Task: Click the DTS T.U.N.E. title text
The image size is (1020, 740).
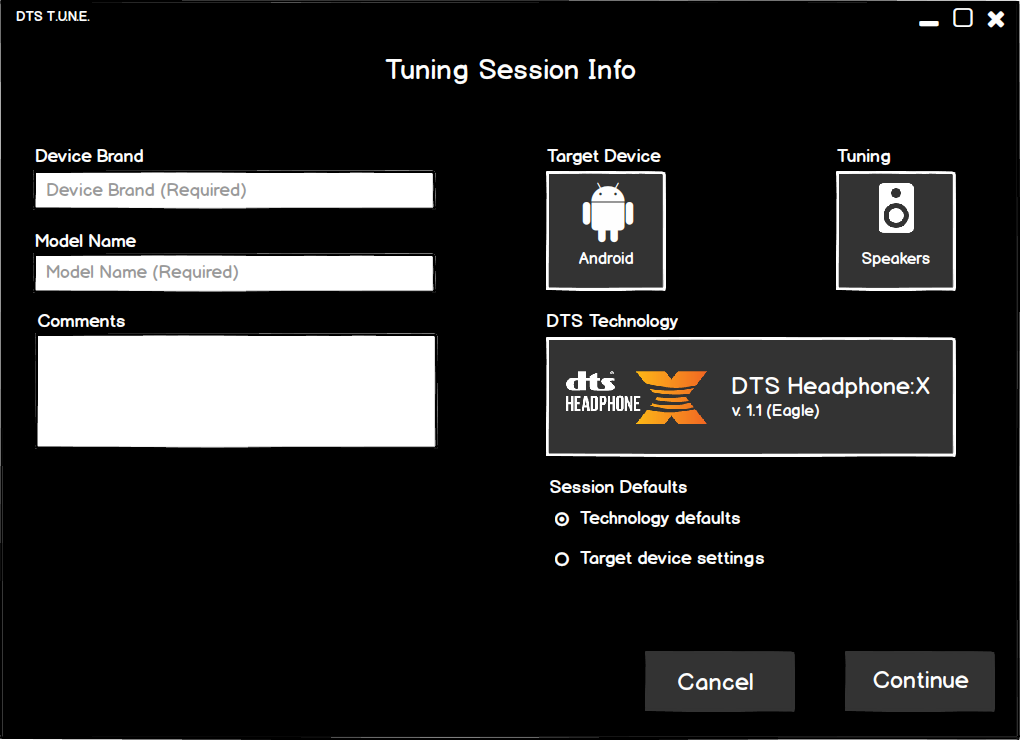Action: click(x=53, y=16)
